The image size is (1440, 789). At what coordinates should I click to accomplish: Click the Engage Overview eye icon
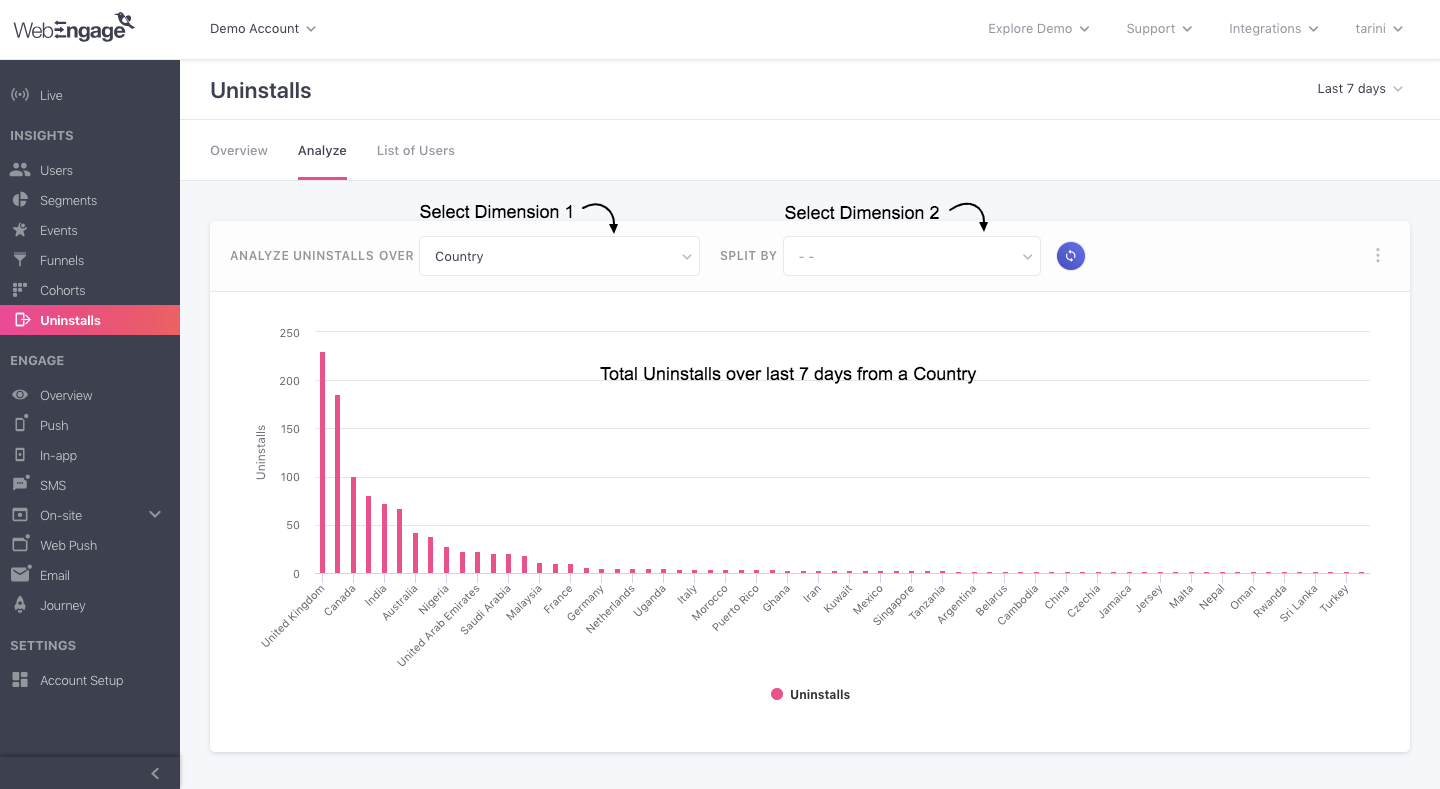(x=20, y=395)
